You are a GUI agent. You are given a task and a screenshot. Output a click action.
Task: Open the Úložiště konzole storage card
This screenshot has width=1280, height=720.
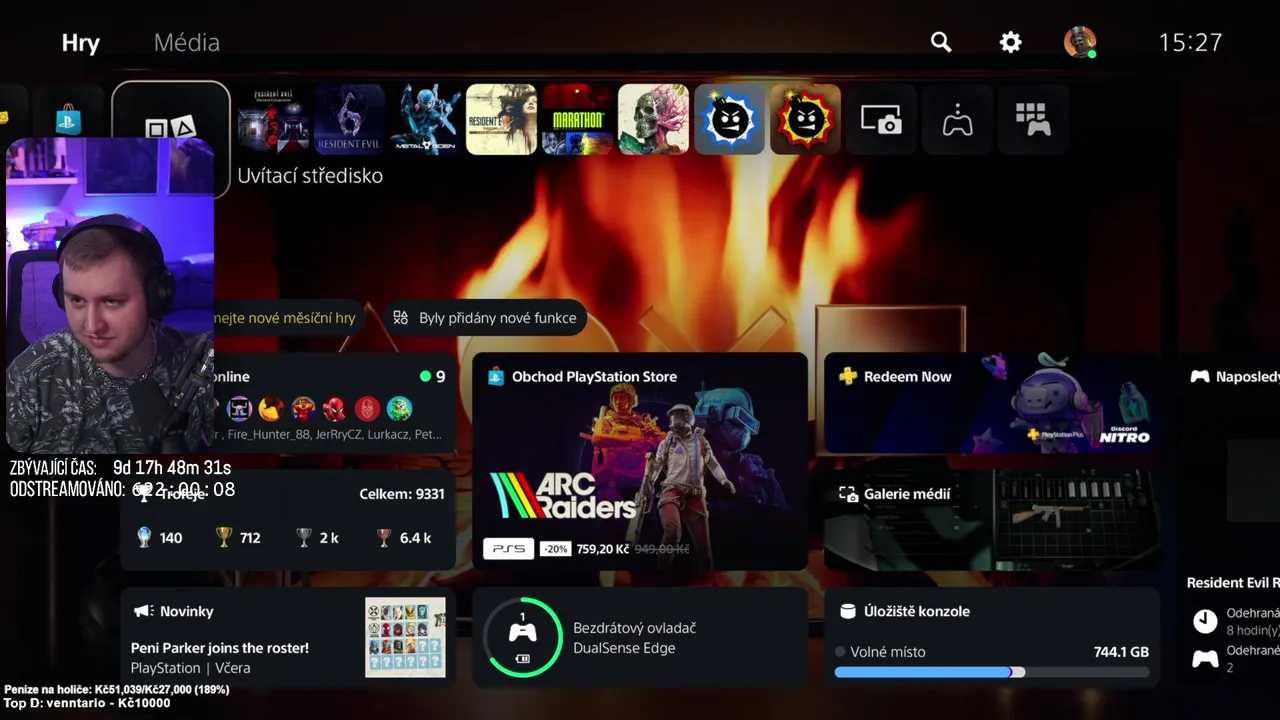(992, 637)
